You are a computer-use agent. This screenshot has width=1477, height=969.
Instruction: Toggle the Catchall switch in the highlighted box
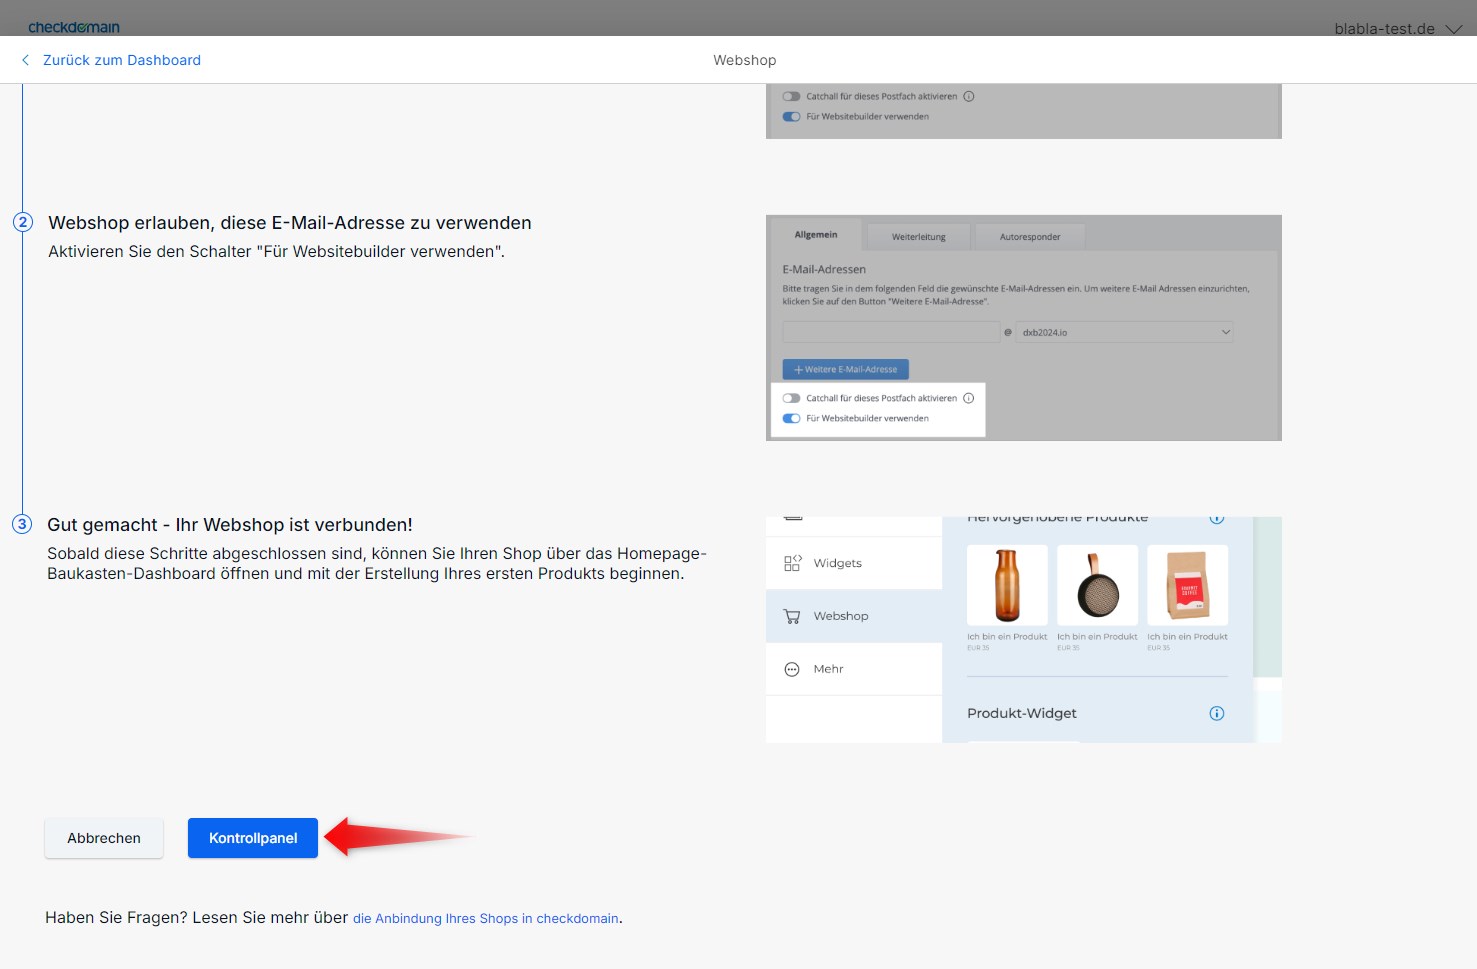791,398
